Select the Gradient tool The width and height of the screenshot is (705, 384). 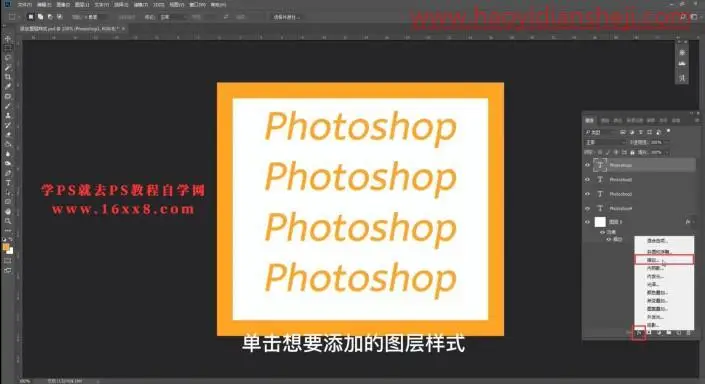point(8,144)
